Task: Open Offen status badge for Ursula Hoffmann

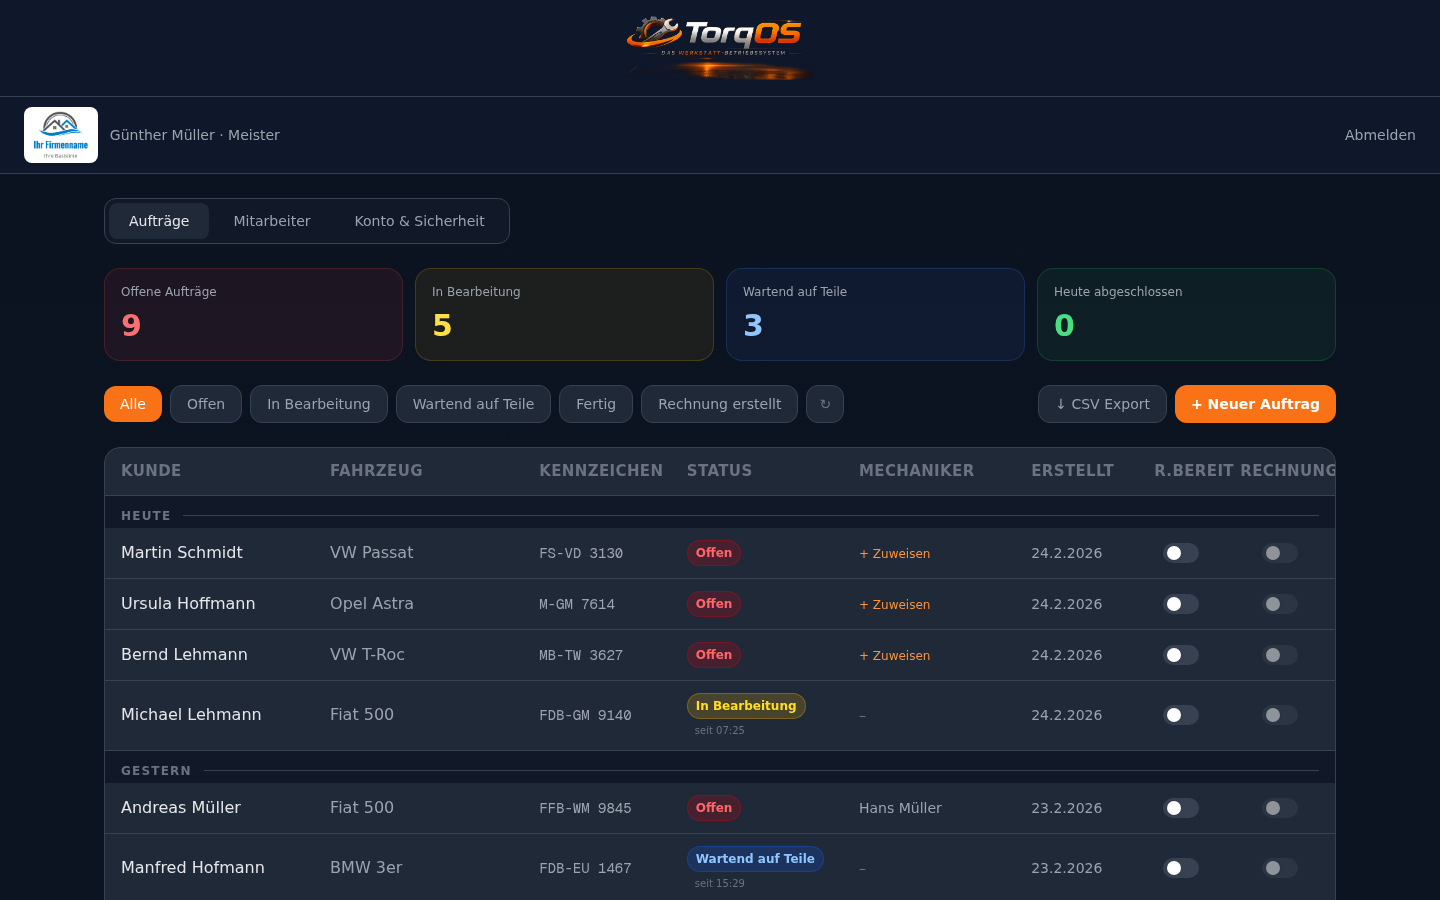Action: point(714,604)
